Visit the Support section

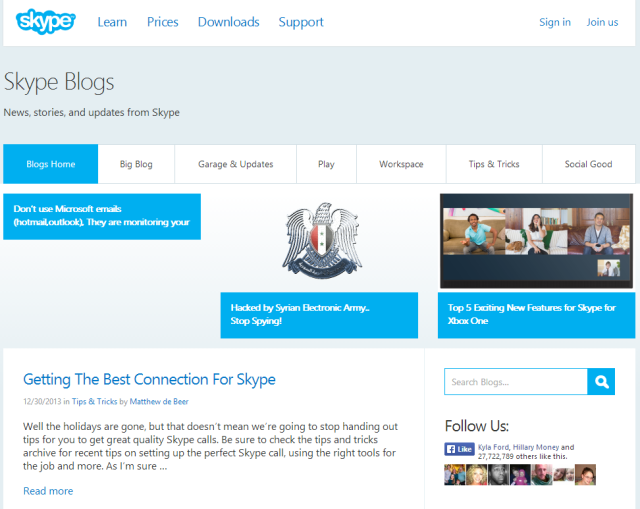301,22
